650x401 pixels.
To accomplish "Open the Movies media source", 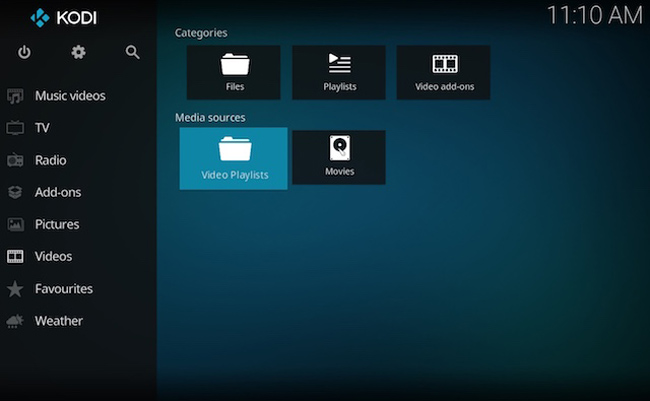I will (x=339, y=158).
